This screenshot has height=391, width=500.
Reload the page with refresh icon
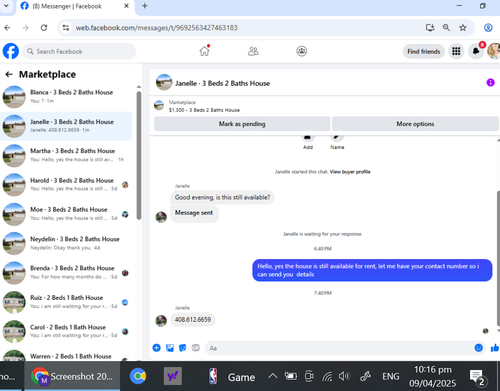[x=44, y=28]
